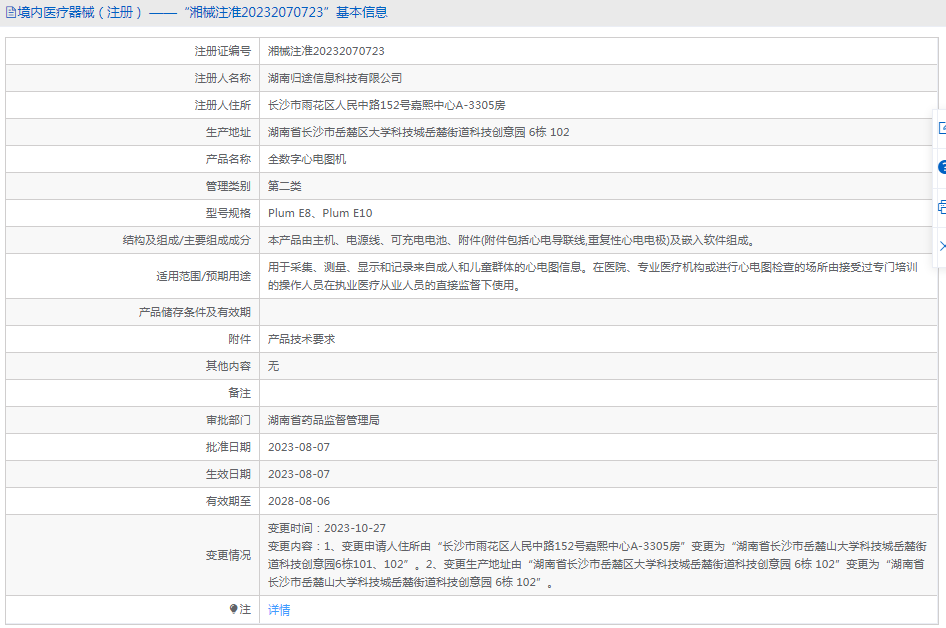Open the help question-mark icon in the side toolbar
946x628 pixels.
[942, 167]
